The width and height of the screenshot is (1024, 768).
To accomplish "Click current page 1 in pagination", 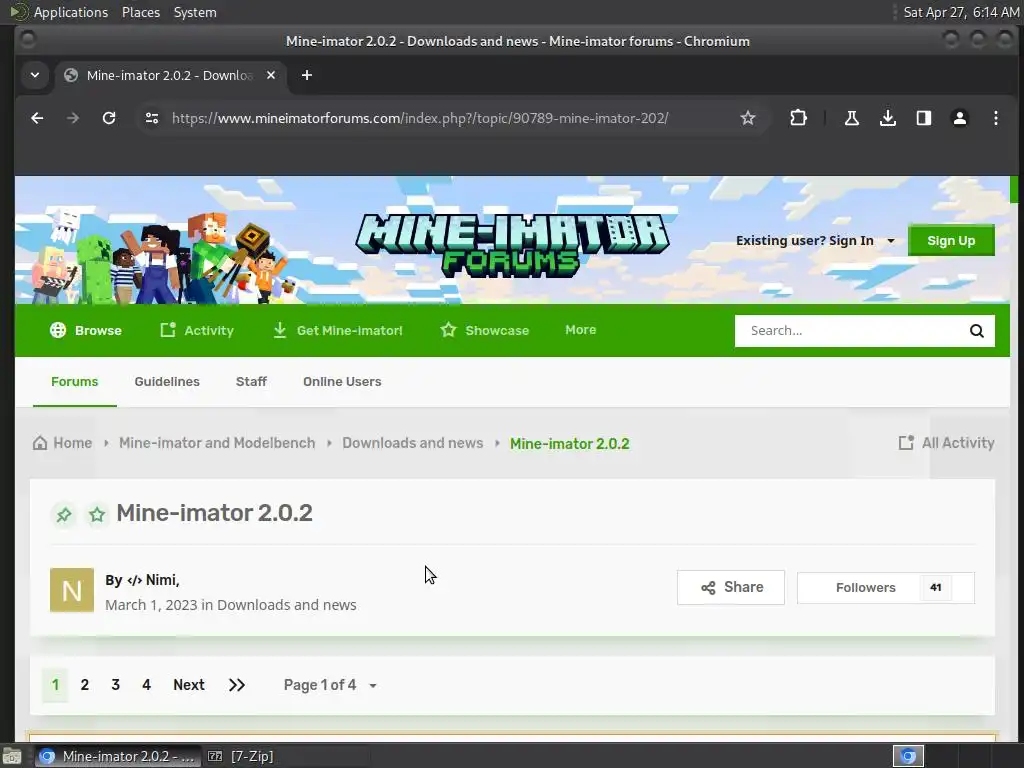I will tap(56, 684).
